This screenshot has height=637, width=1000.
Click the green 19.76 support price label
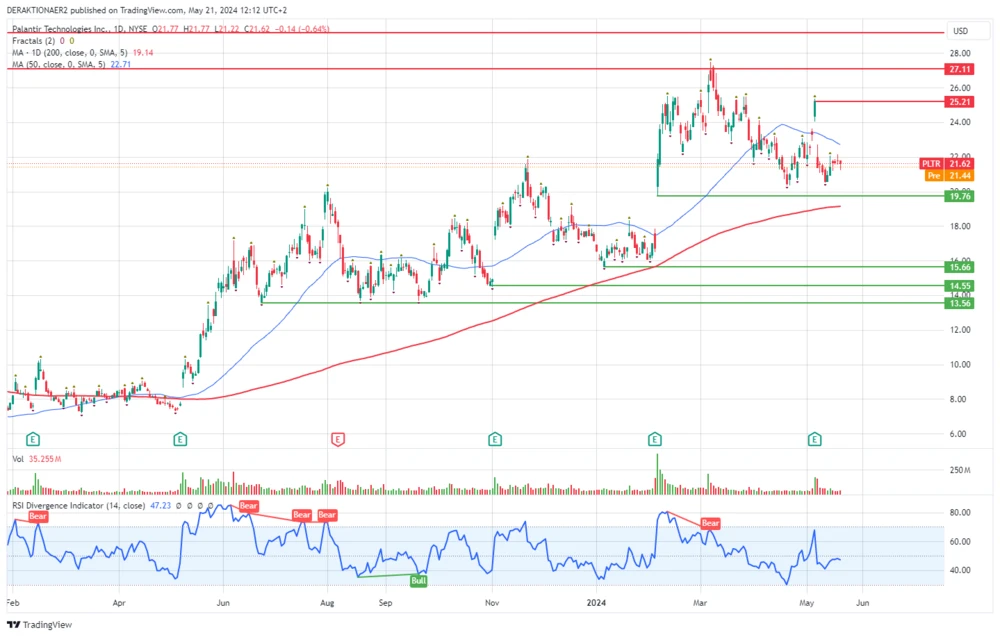[958, 197]
